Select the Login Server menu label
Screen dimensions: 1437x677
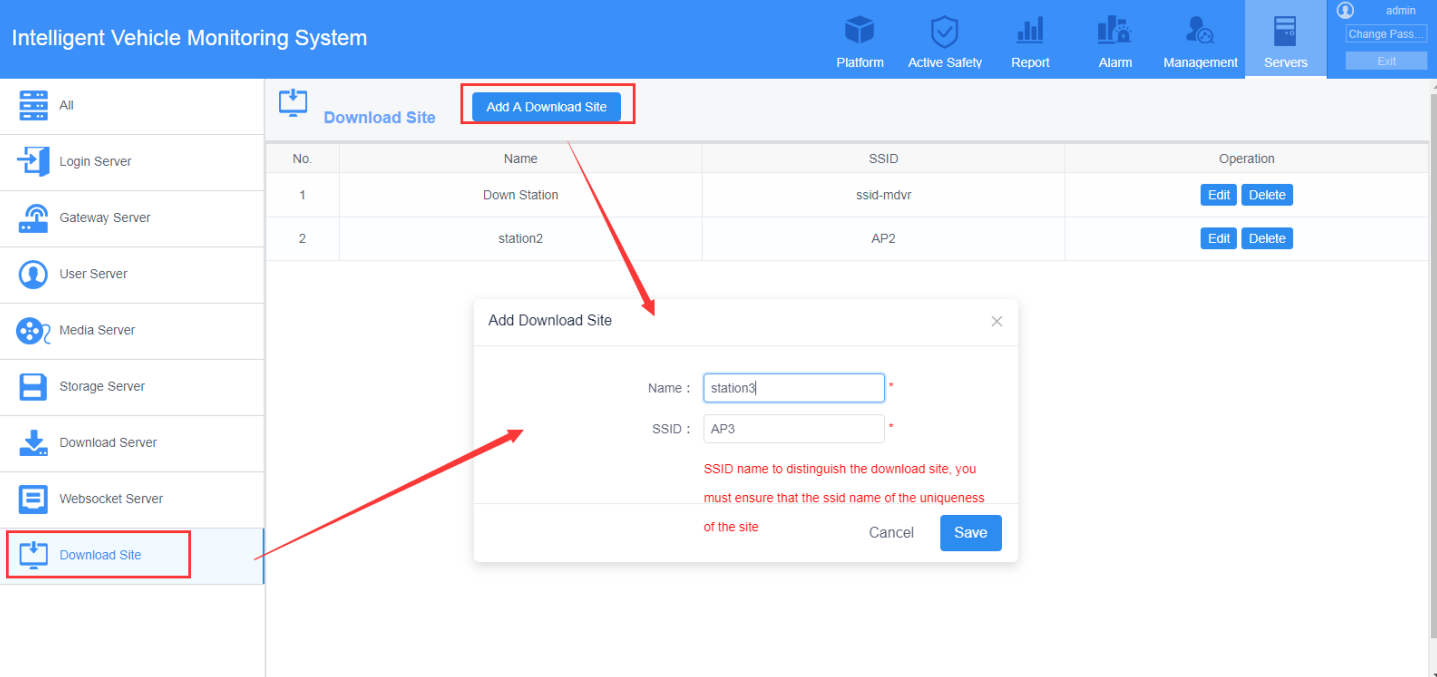(x=95, y=161)
